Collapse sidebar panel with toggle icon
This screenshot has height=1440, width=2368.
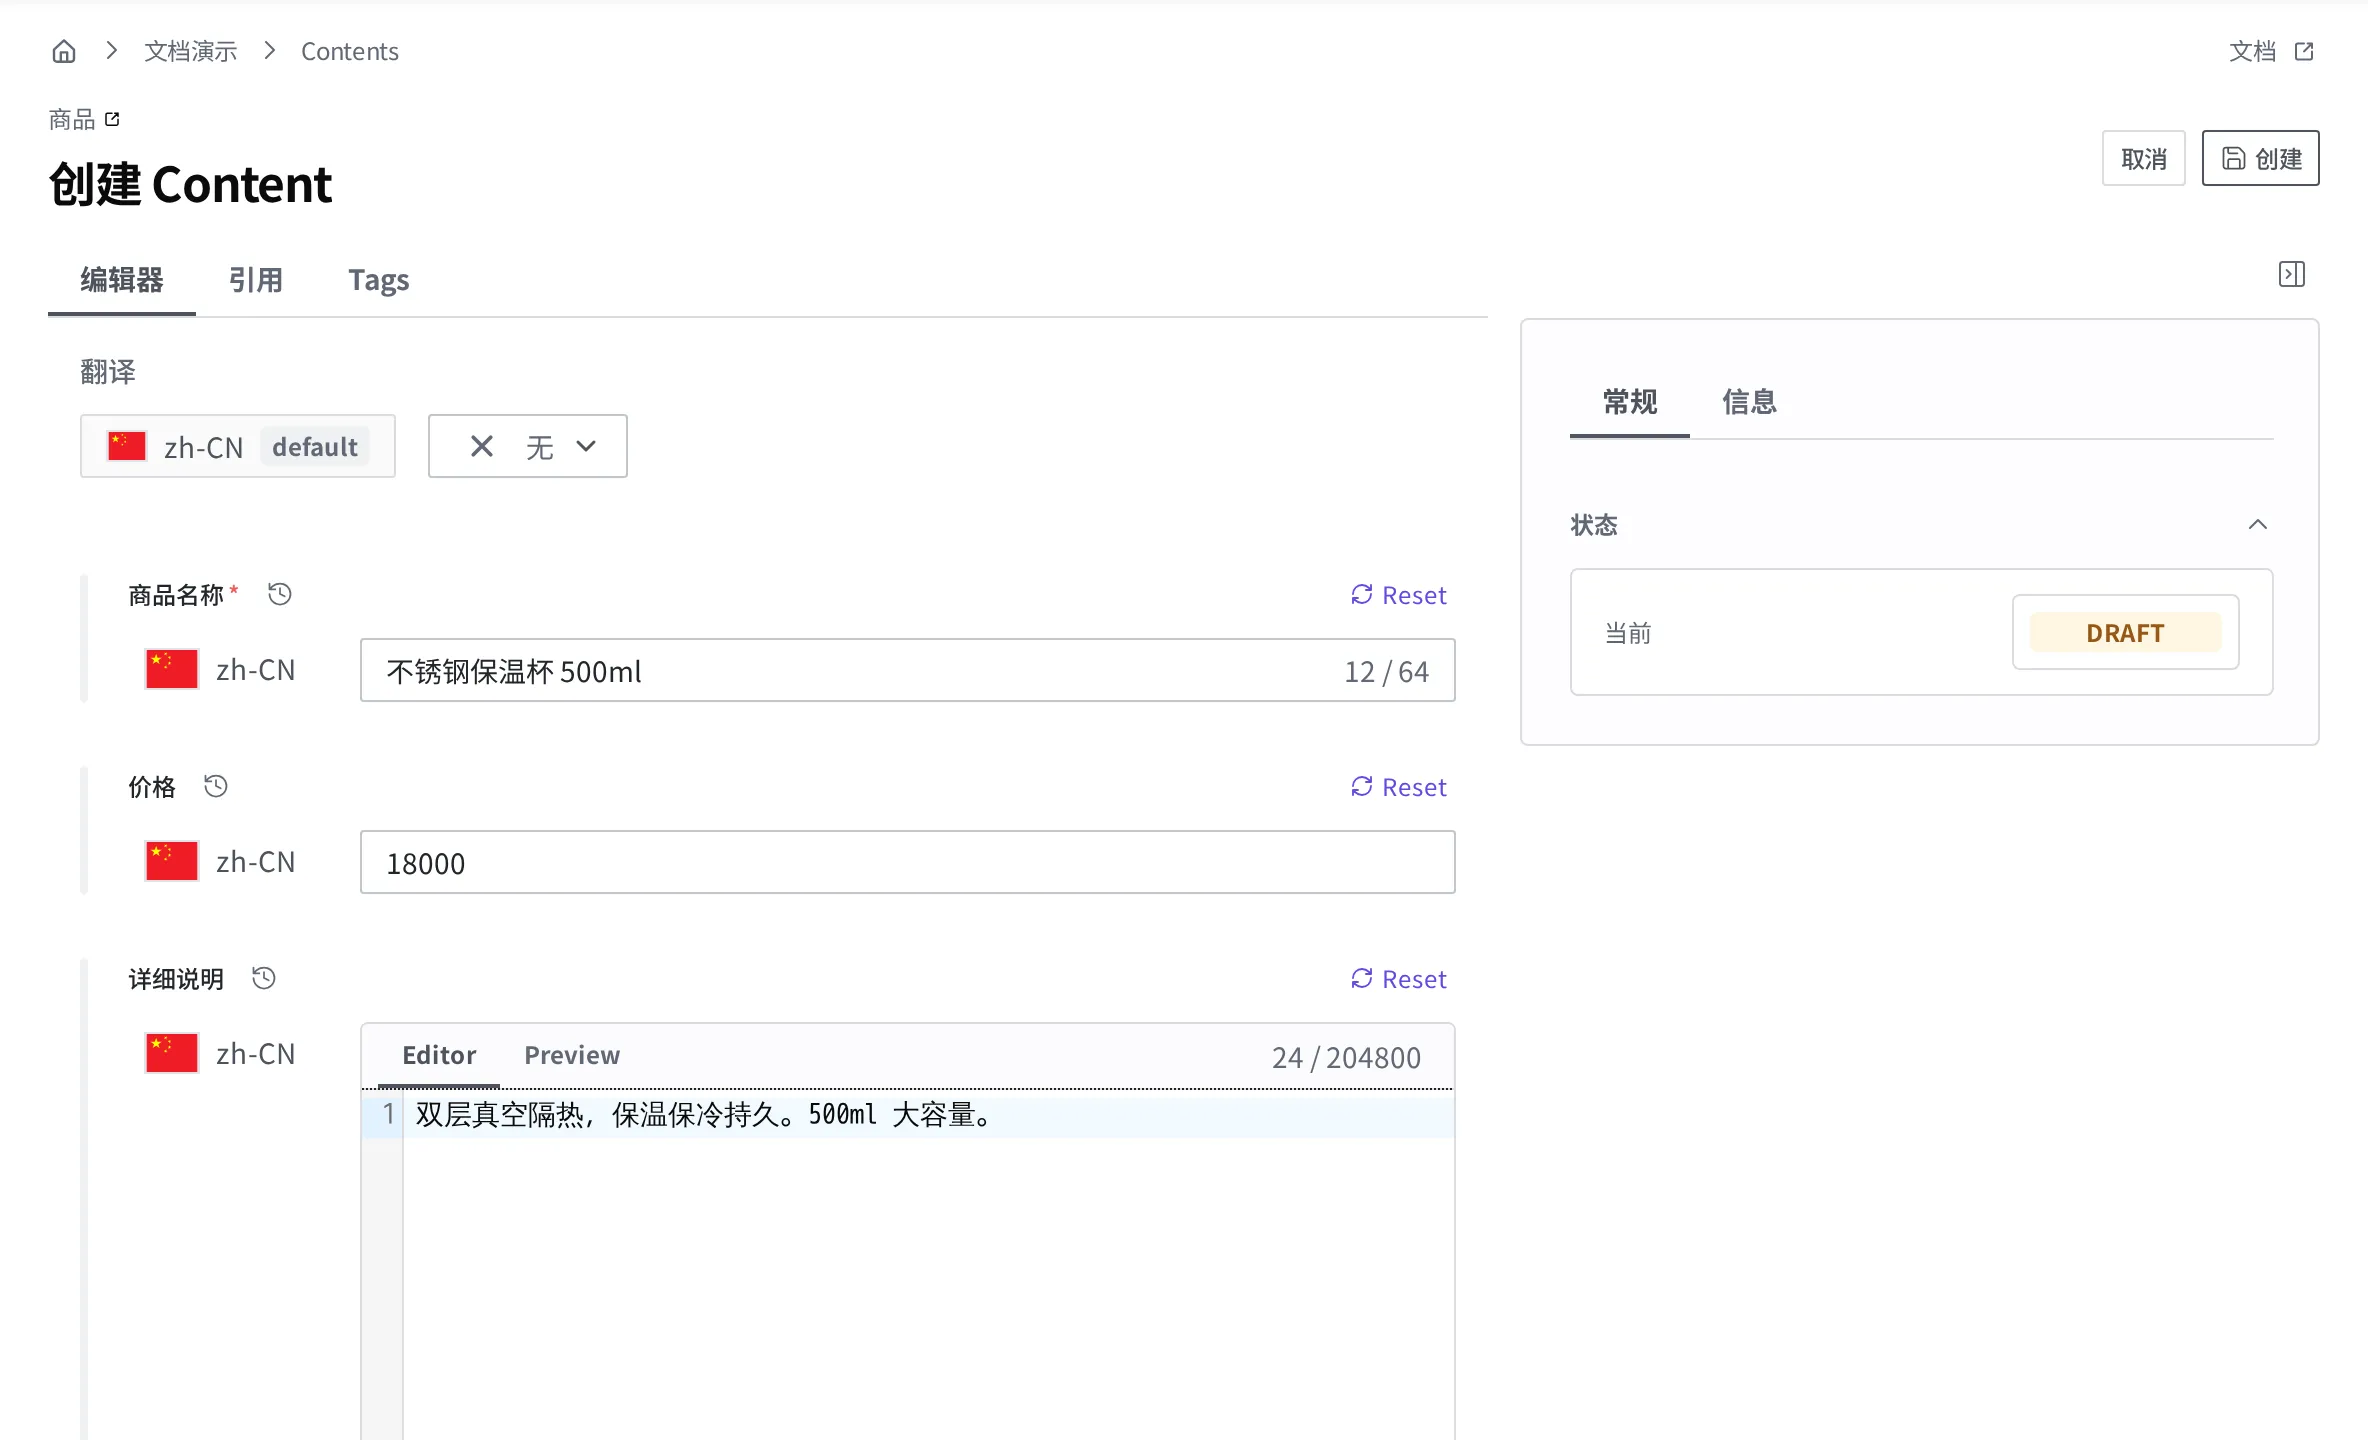point(2292,274)
